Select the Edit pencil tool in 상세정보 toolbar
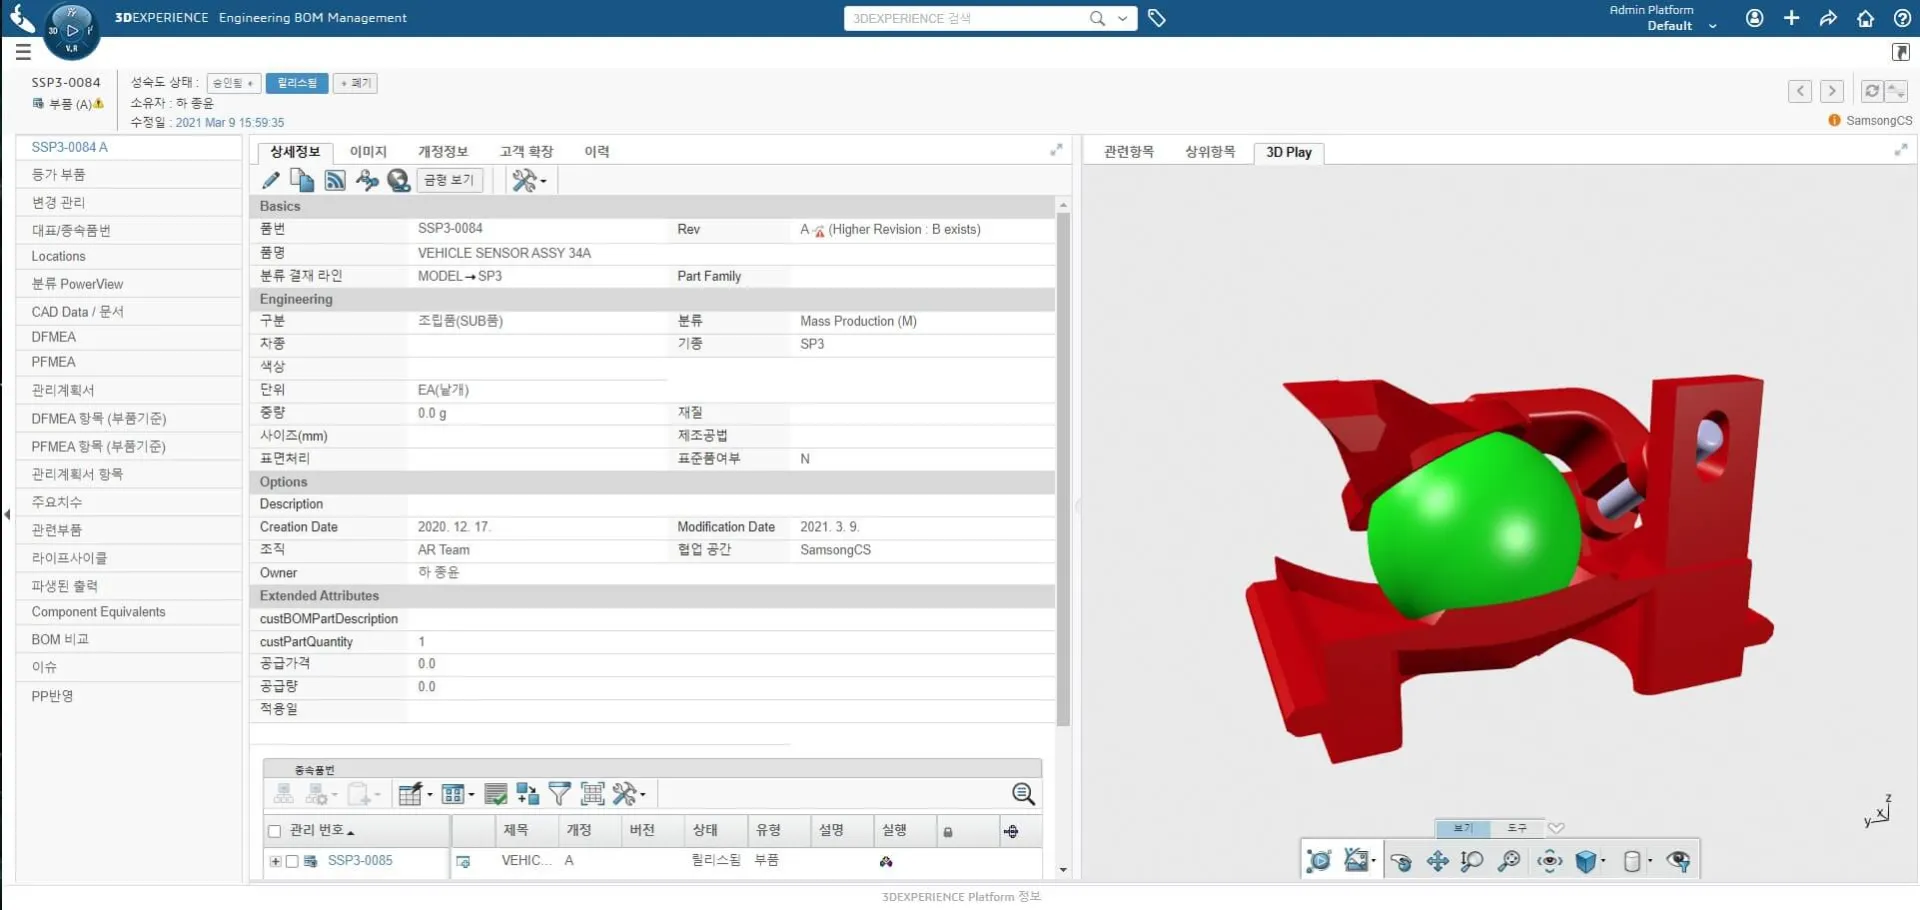 pyautogui.click(x=270, y=180)
